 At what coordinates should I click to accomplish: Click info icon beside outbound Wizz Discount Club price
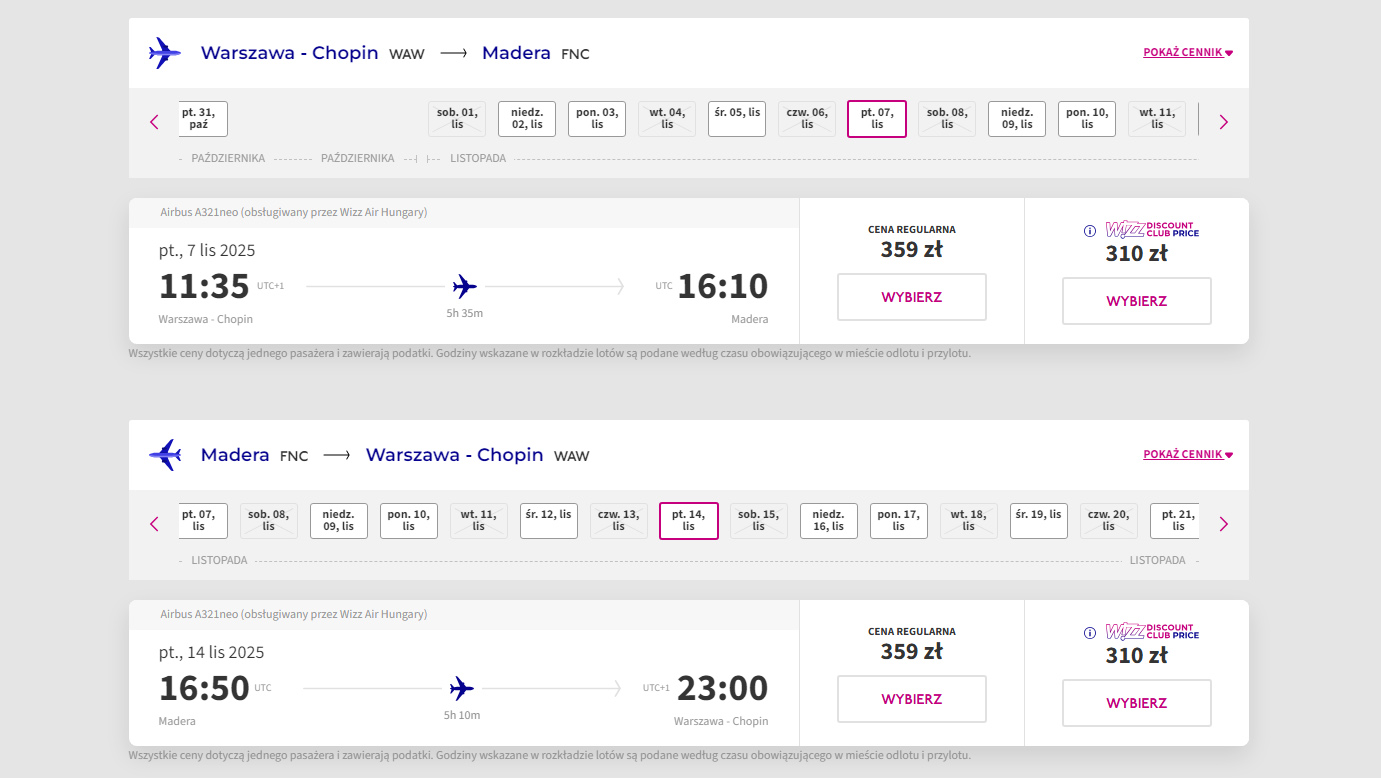tap(1090, 231)
